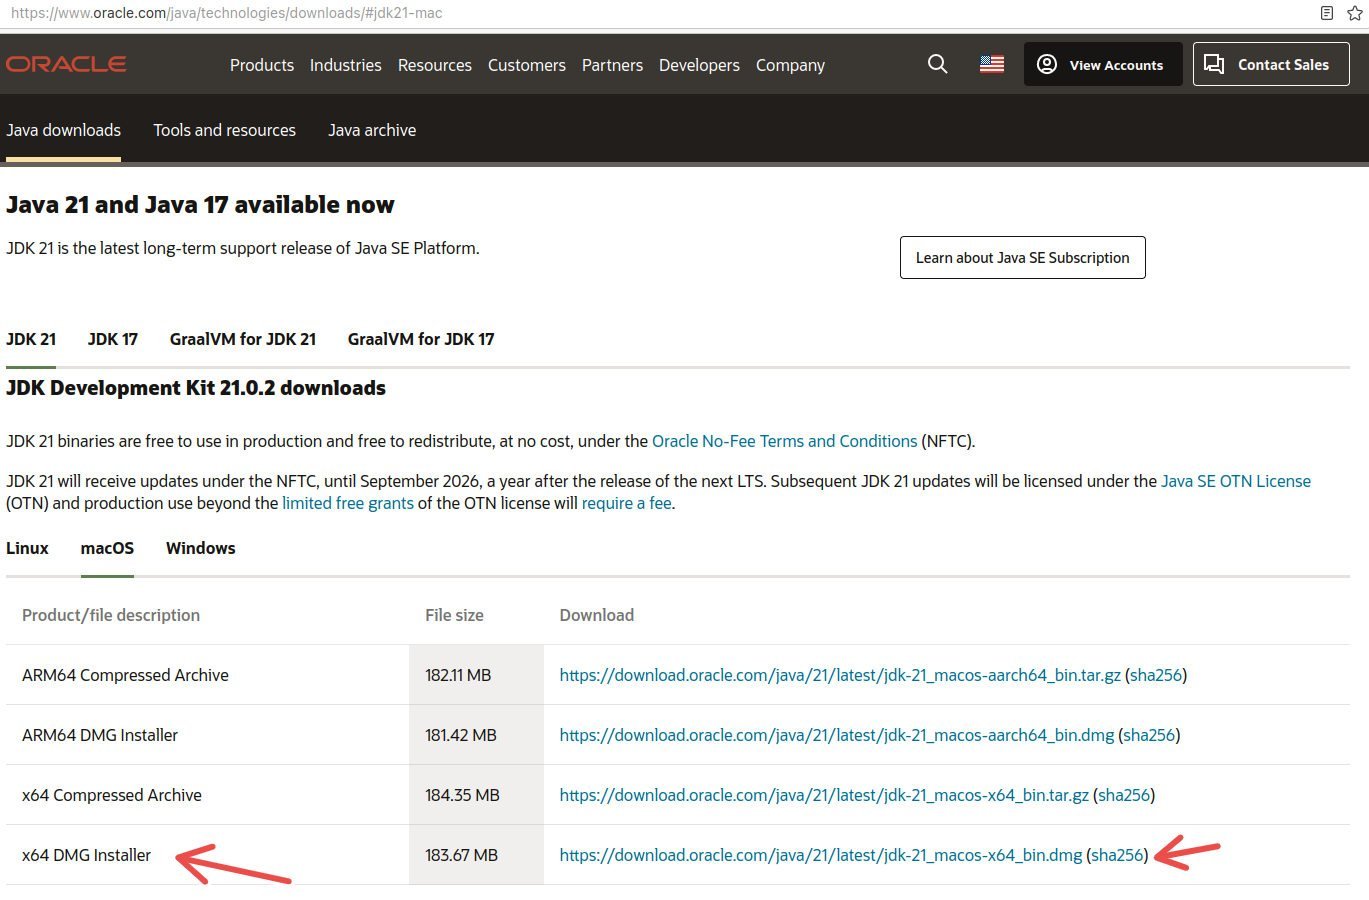Open require a fee link
The image size is (1369, 900).
coord(627,503)
